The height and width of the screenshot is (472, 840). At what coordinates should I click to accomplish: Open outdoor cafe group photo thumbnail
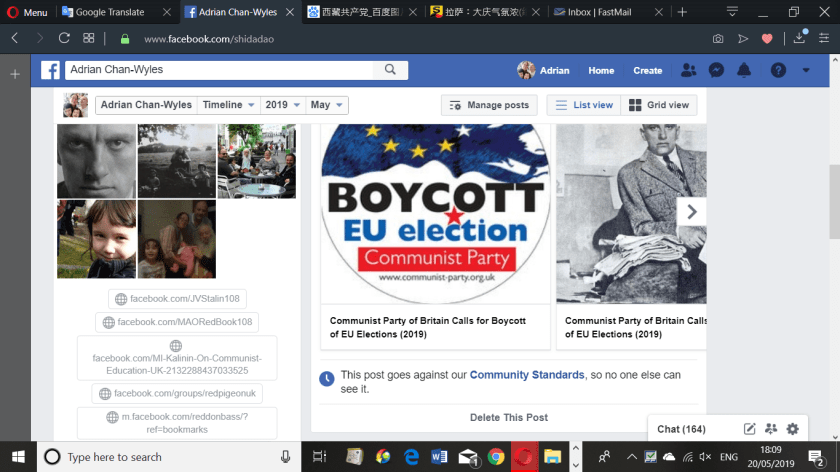pyautogui.click(x=257, y=161)
